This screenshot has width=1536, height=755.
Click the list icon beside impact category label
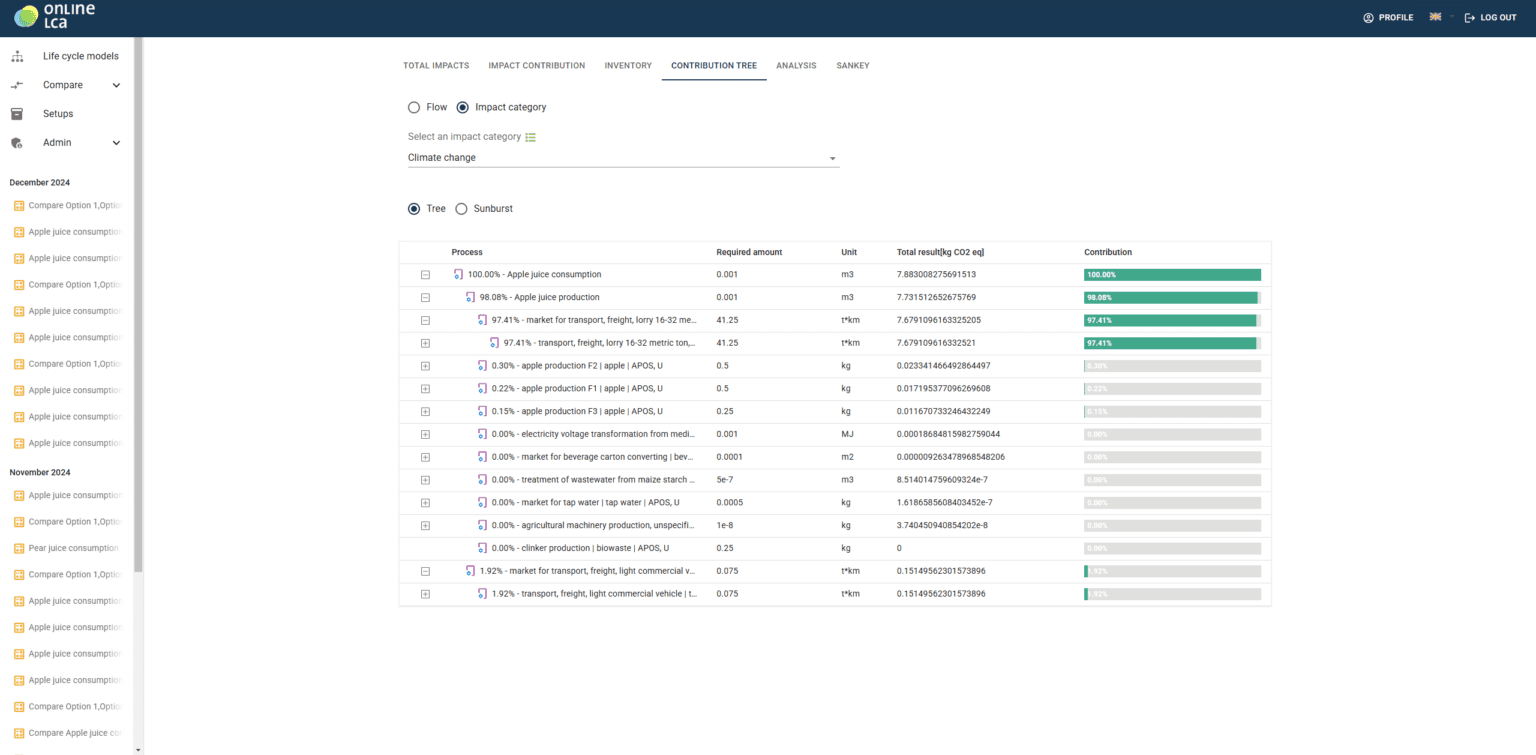(531, 137)
